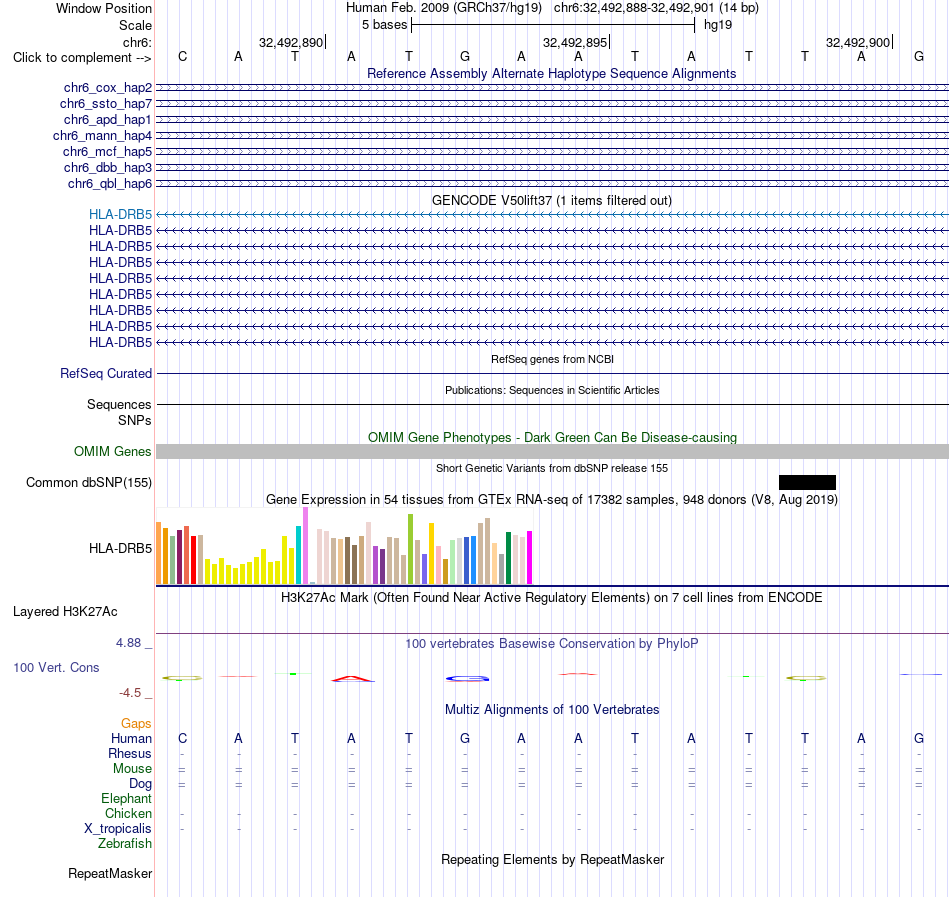
Task: Select the chr6_apd_hap1 haplotype label
Action: [108, 119]
